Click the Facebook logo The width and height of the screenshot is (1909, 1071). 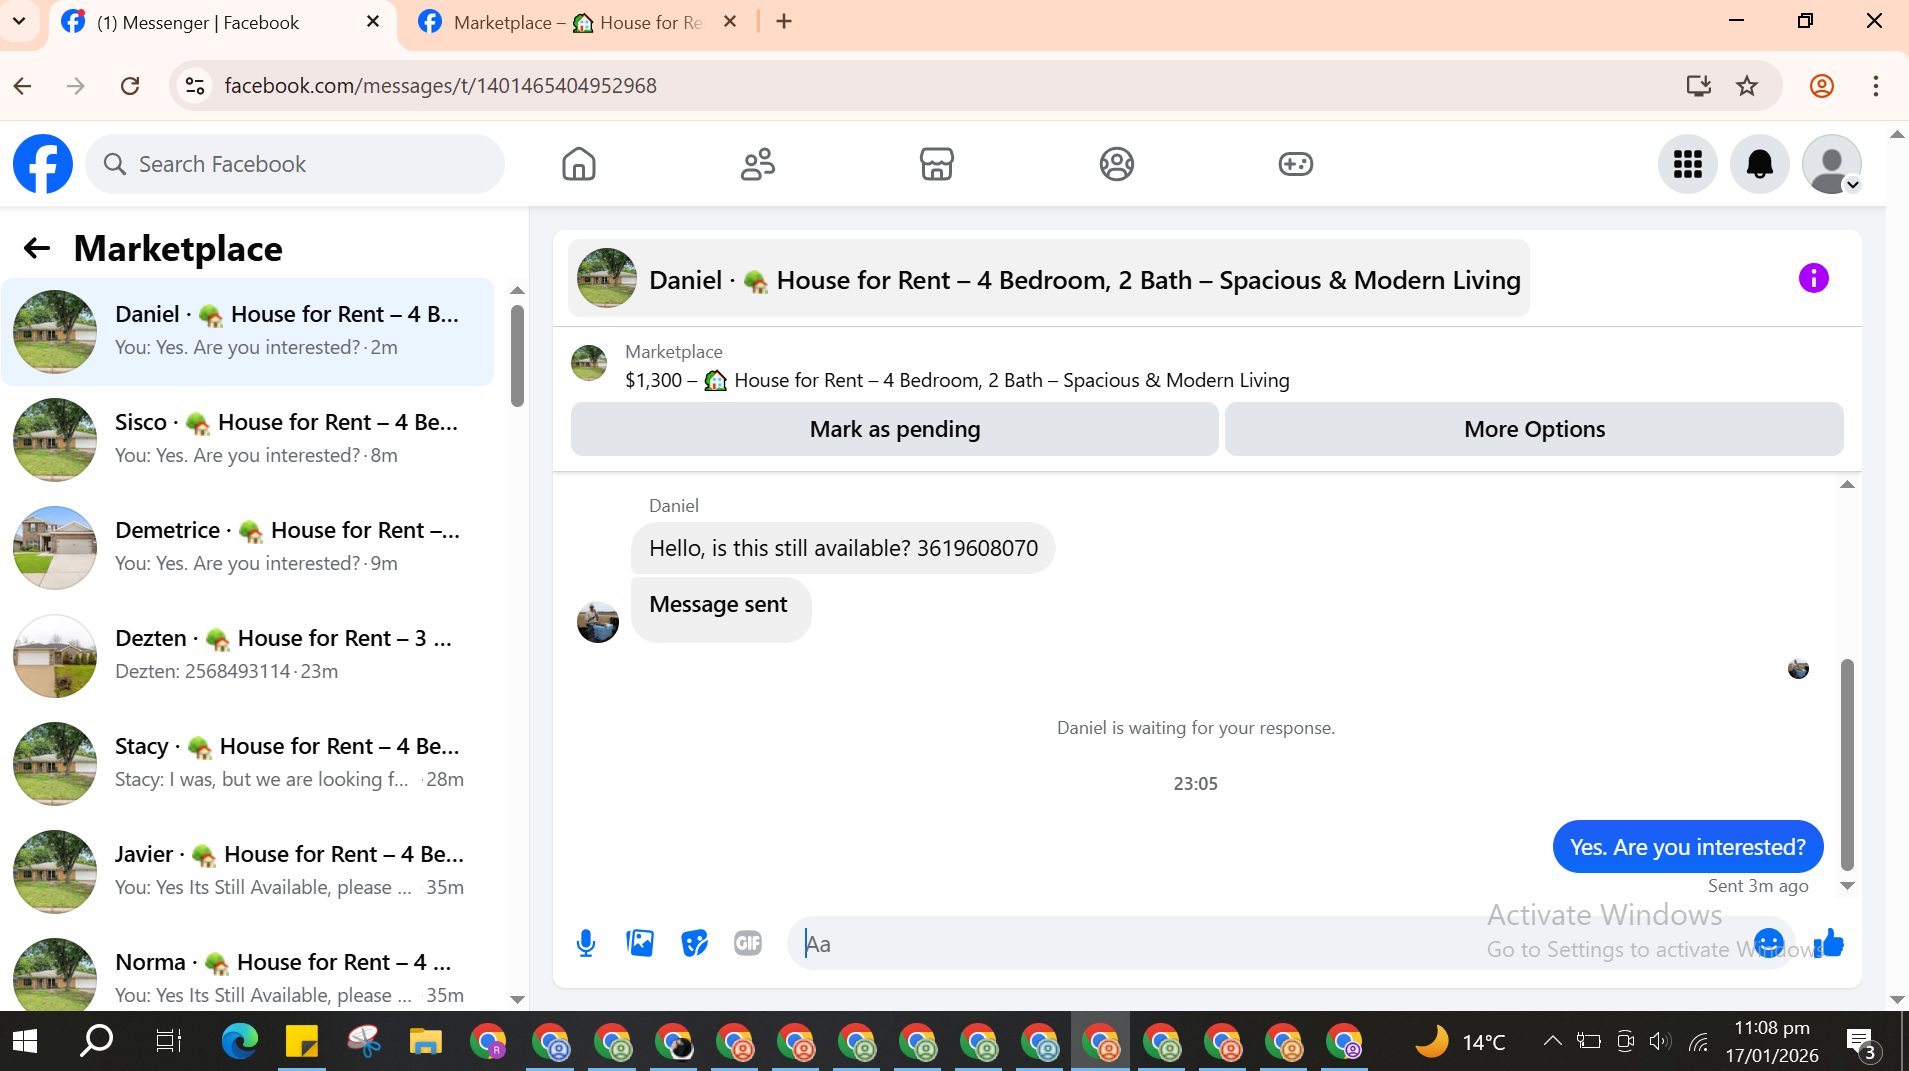(43, 164)
